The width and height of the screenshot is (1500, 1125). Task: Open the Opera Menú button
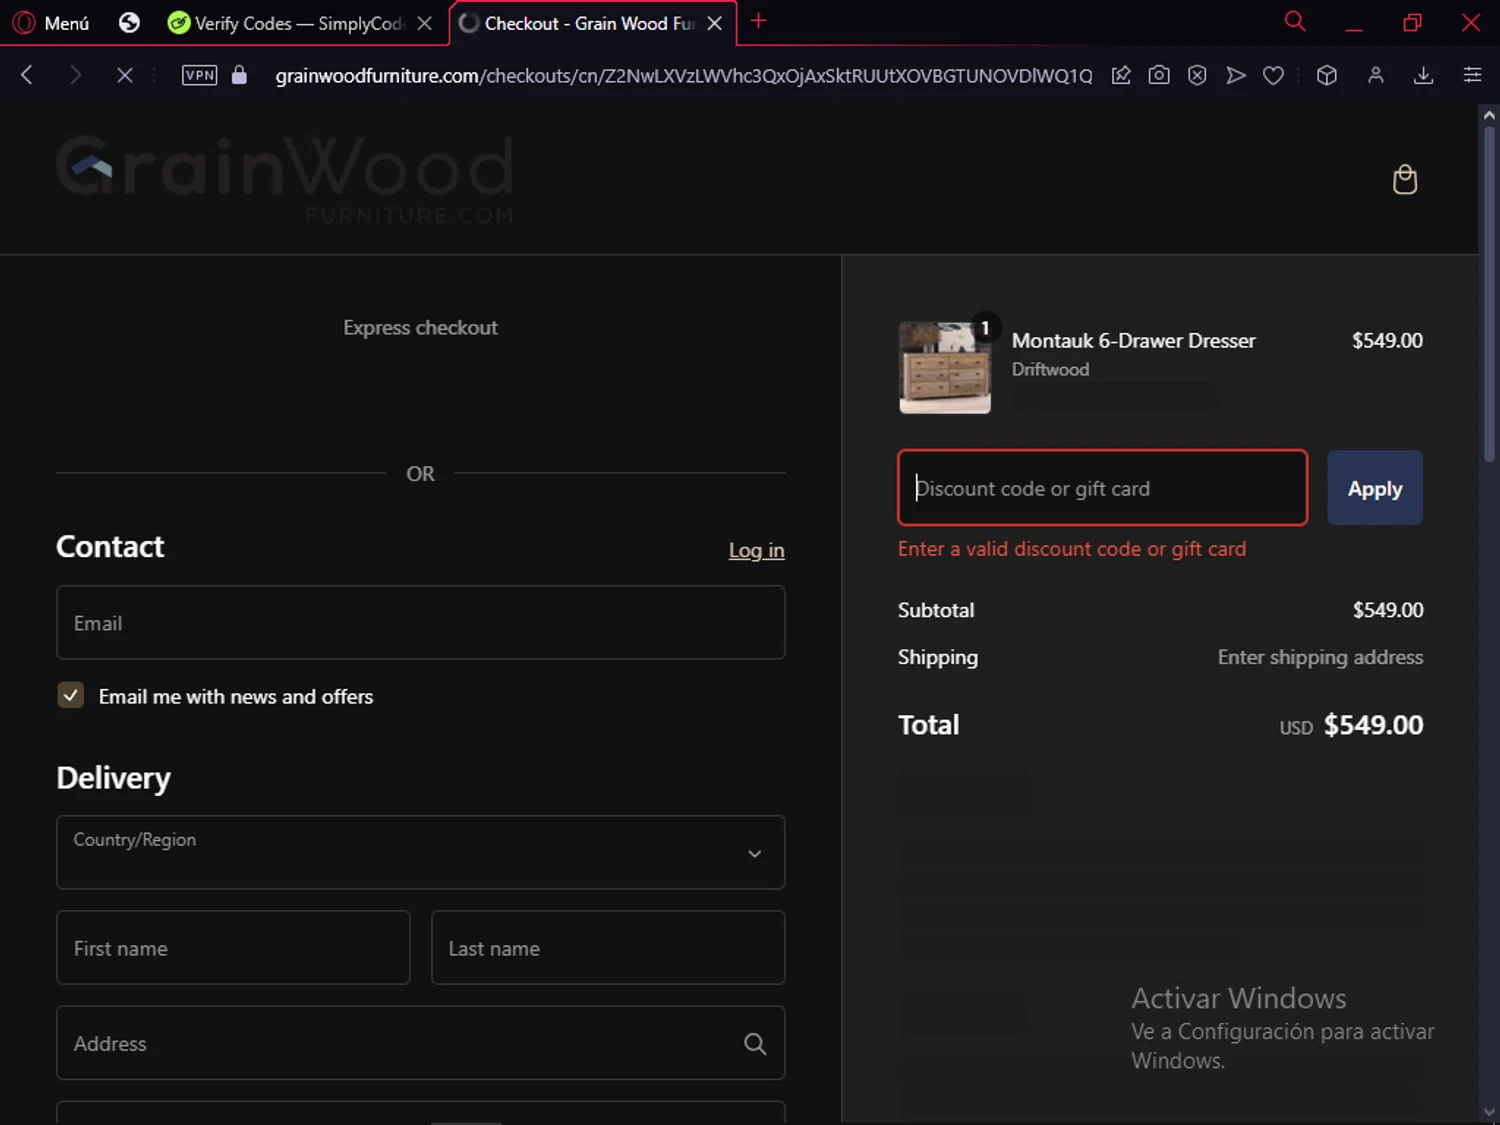pos(51,22)
